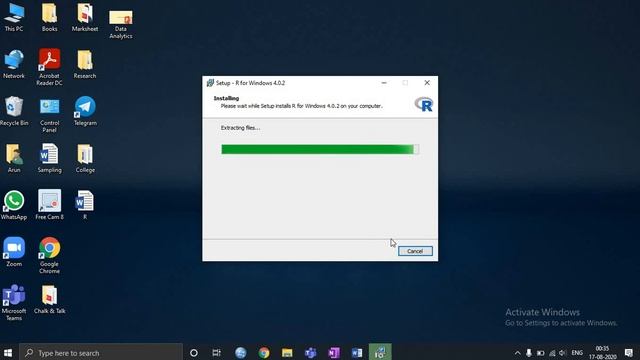Open the Arun user folder
The image size is (640, 360).
pos(14,158)
